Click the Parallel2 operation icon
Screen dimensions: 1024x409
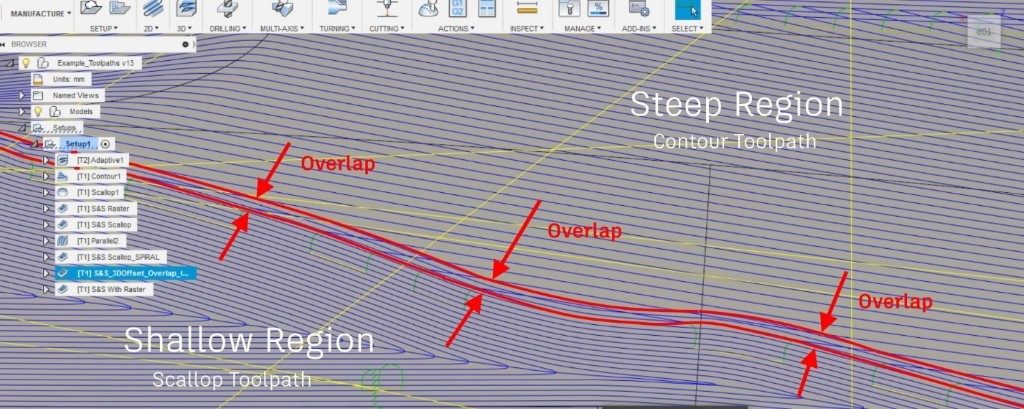(63, 241)
